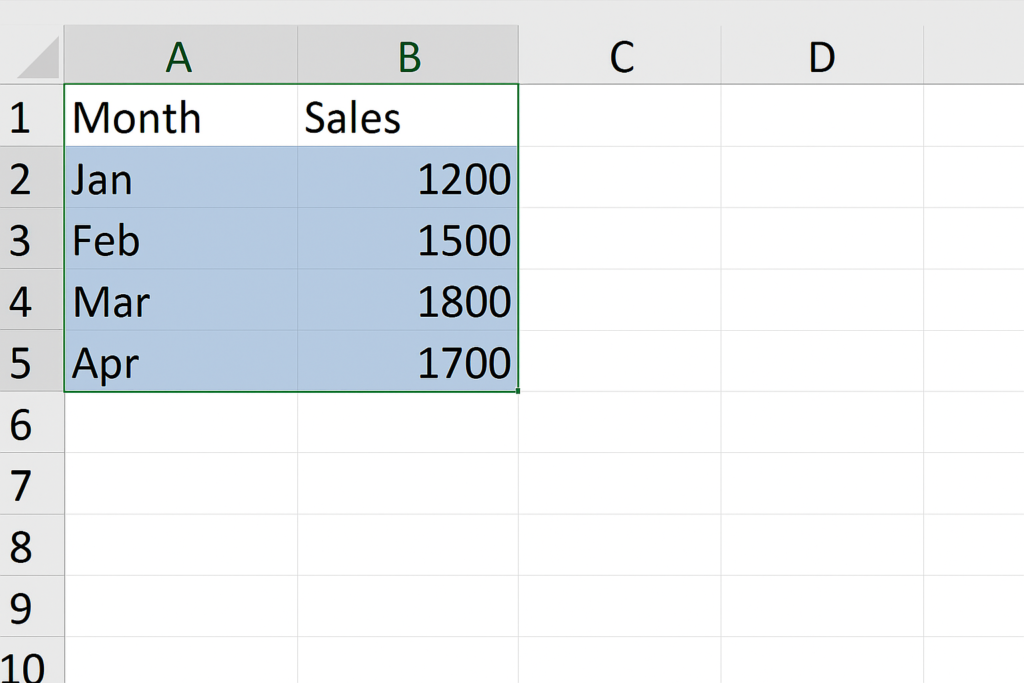This screenshot has height=683, width=1024.
Task: Select empty cell D3
Action: point(822,238)
